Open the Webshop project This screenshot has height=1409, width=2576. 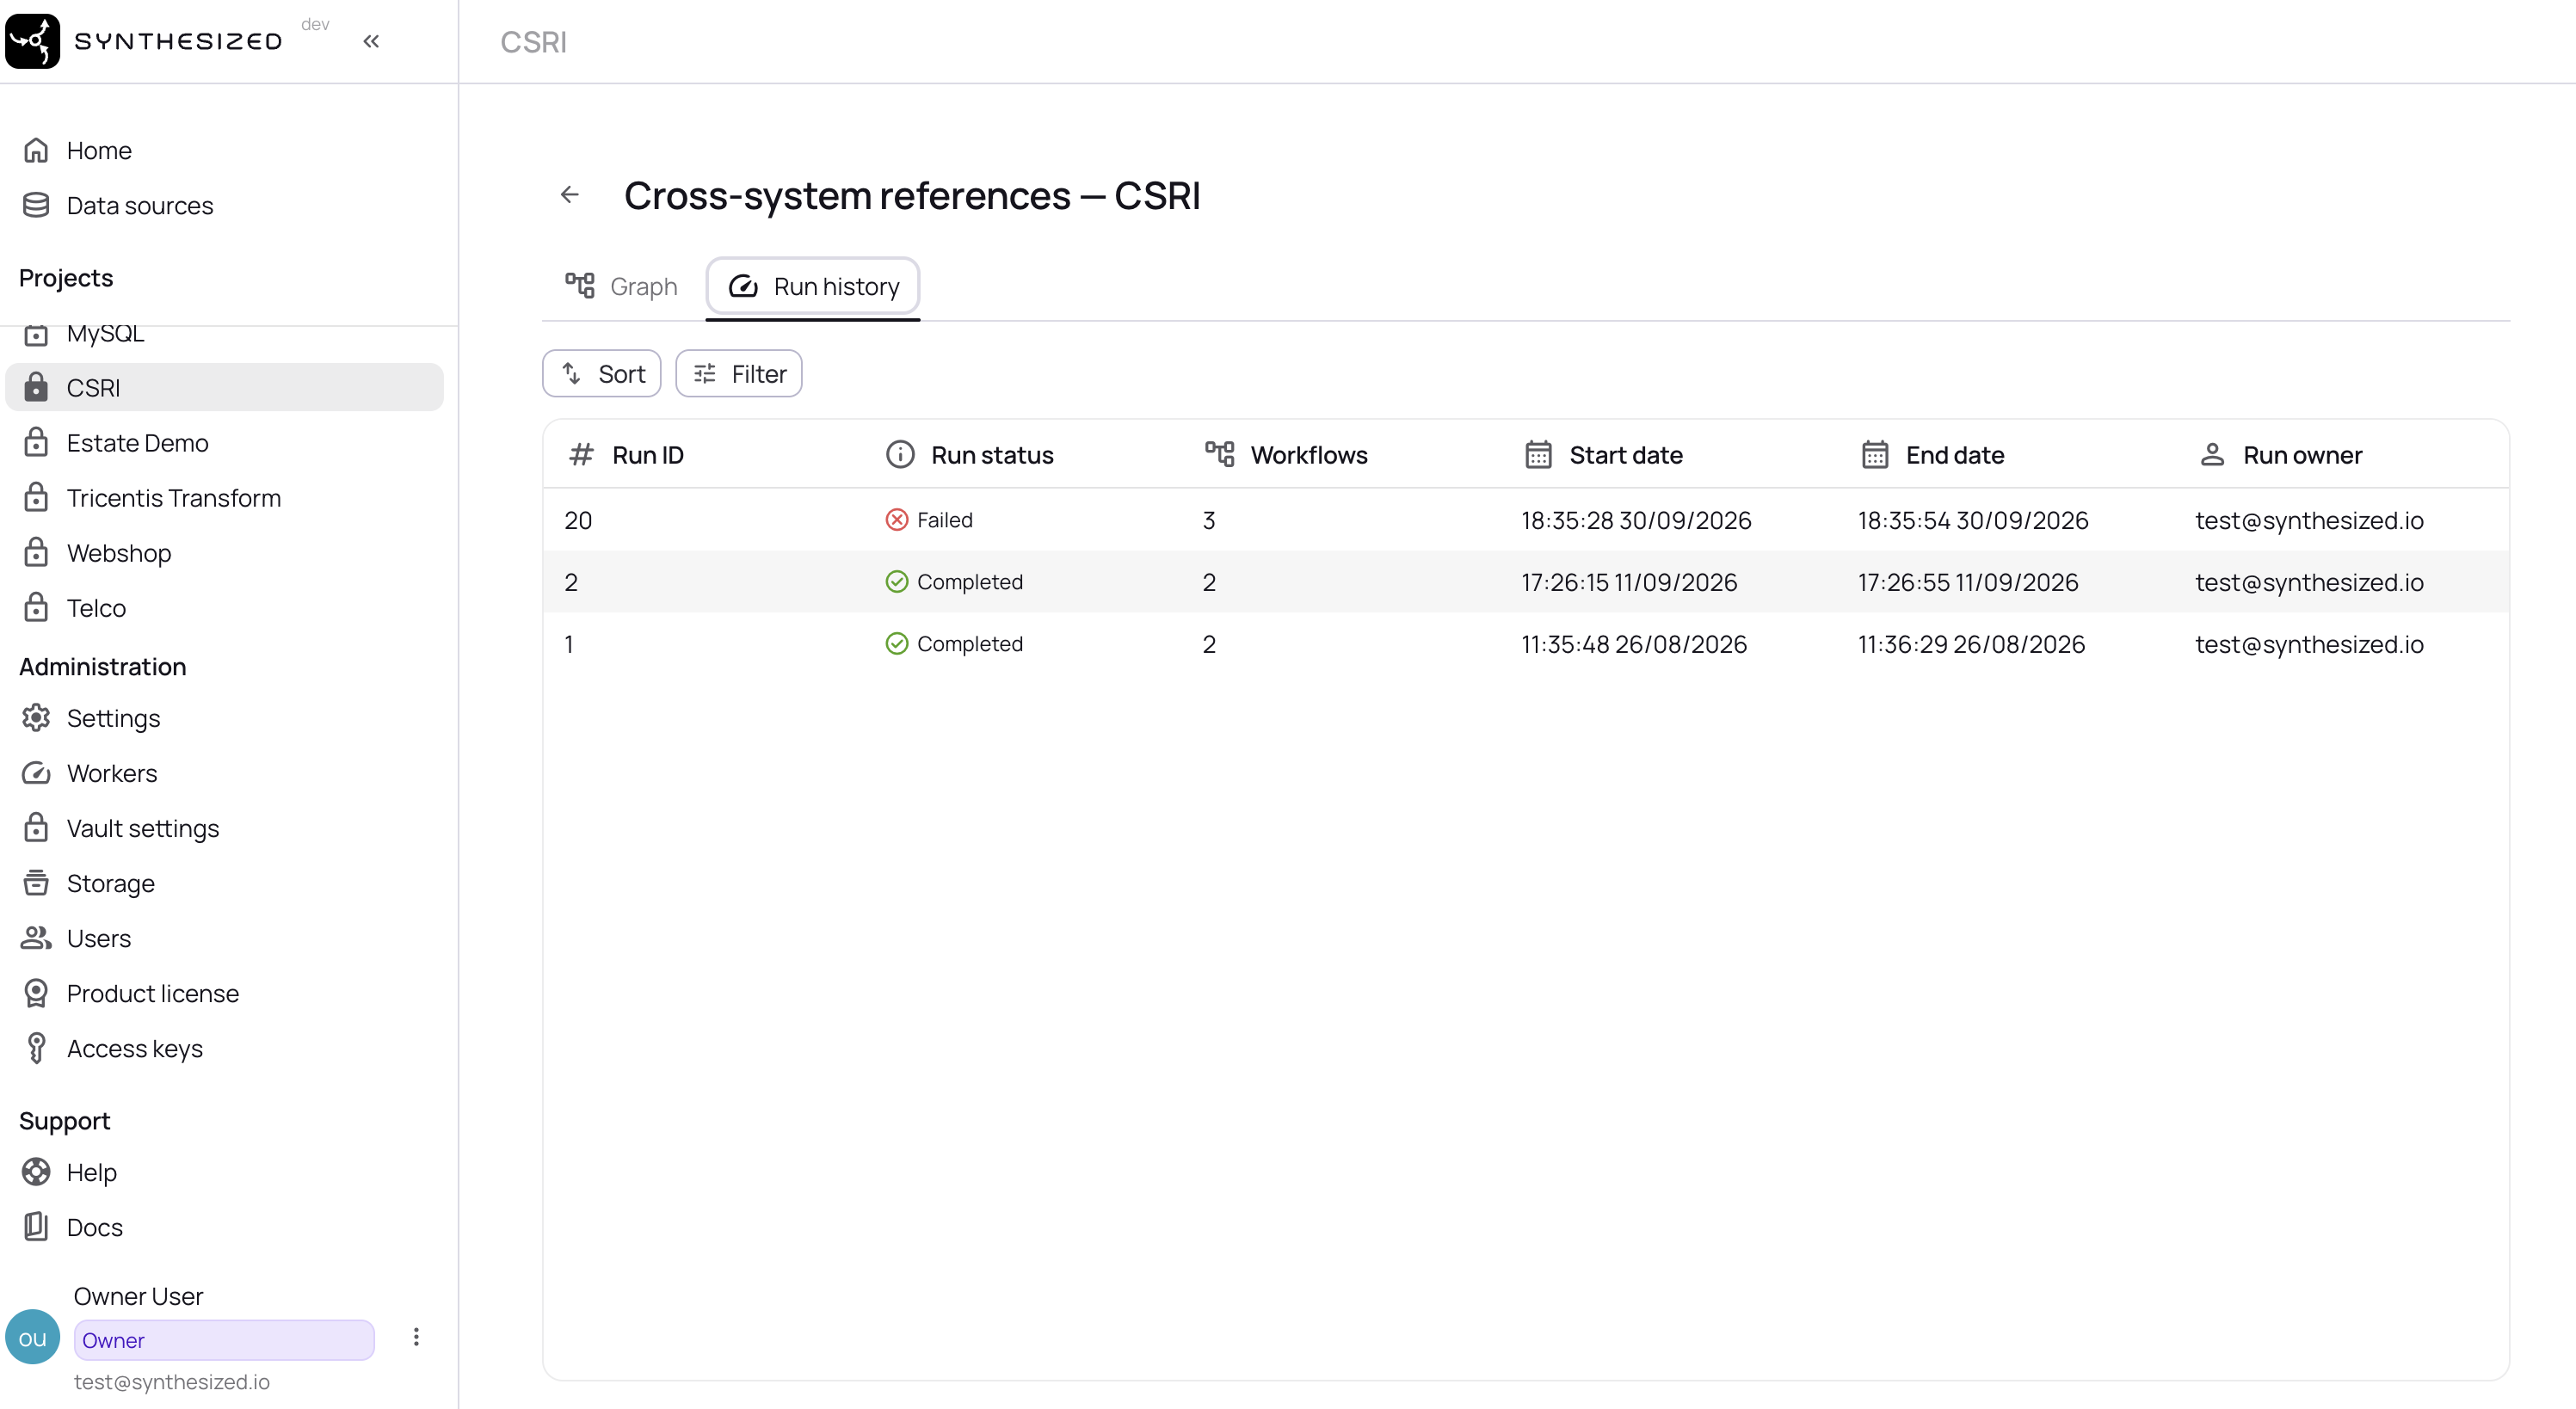tap(224, 552)
